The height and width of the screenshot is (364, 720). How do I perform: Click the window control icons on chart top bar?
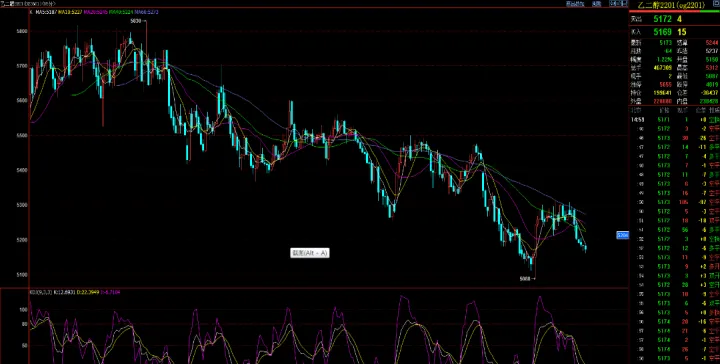coord(618,4)
